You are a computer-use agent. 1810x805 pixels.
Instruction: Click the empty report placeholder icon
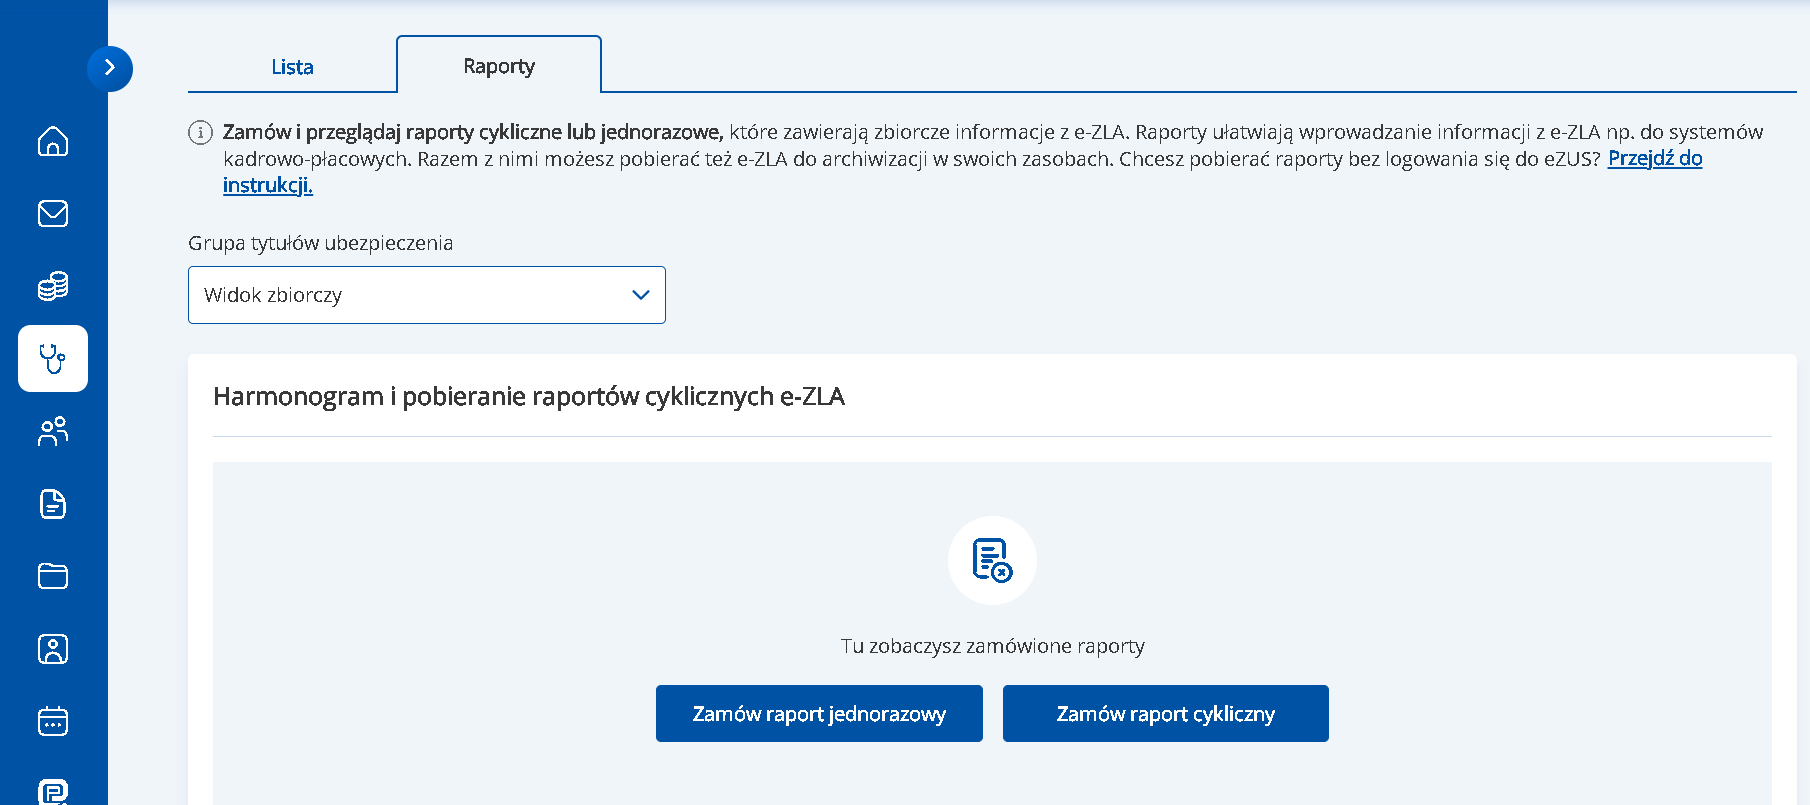[992, 560]
